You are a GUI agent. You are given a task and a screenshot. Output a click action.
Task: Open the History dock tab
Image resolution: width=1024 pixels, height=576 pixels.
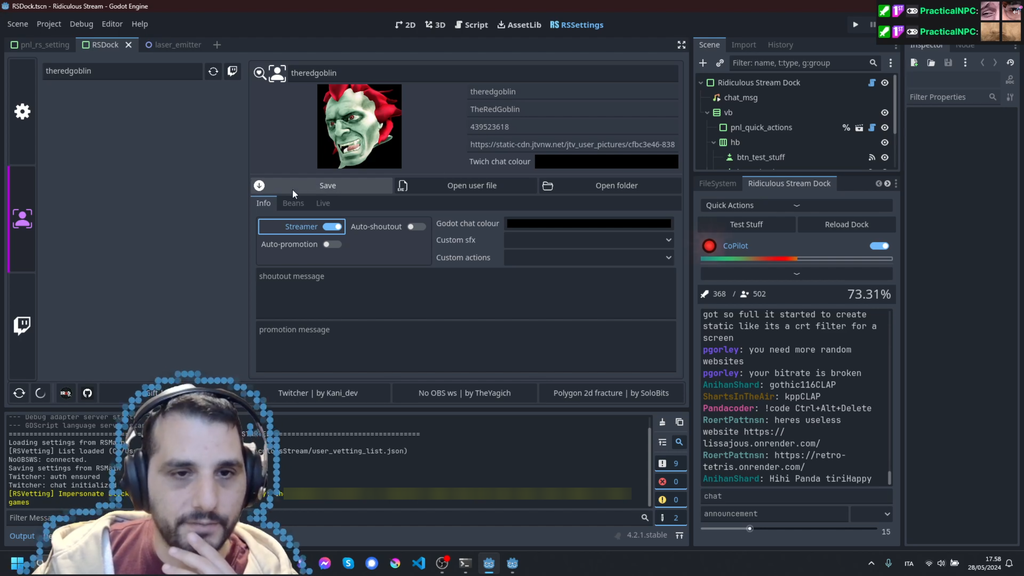pos(780,45)
